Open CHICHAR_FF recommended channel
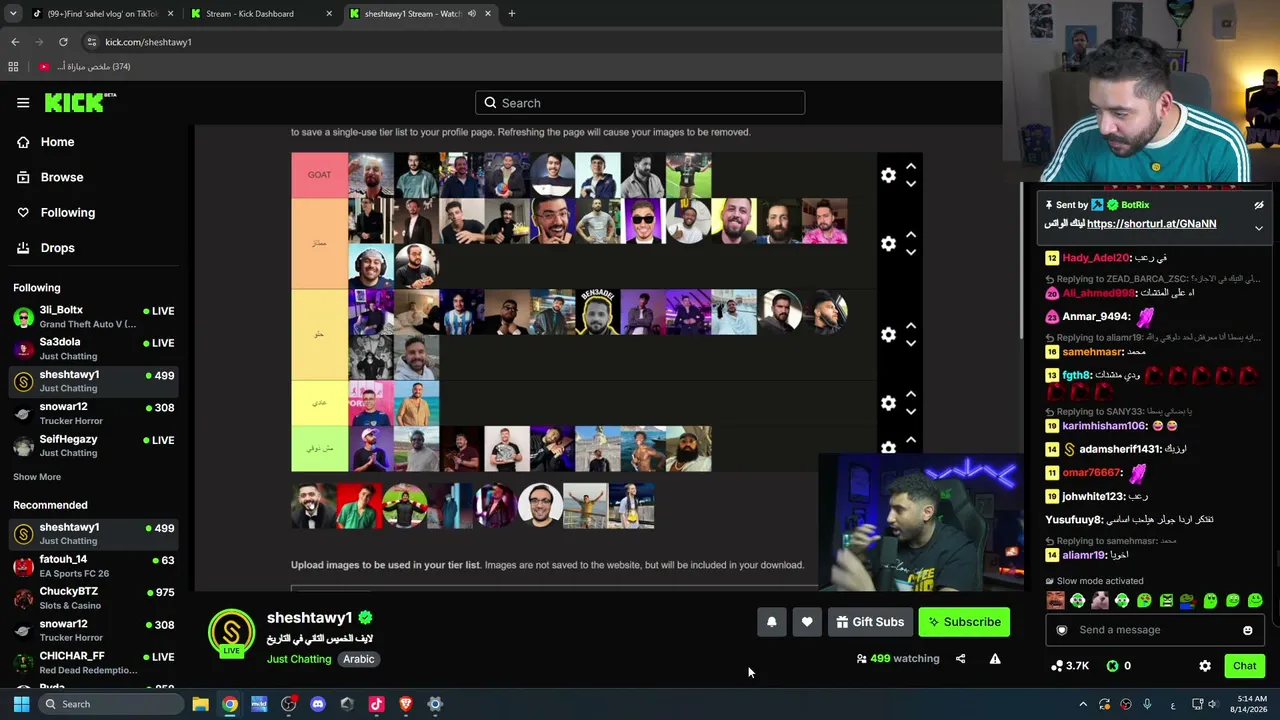This screenshot has height=720, width=1280. 95,663
